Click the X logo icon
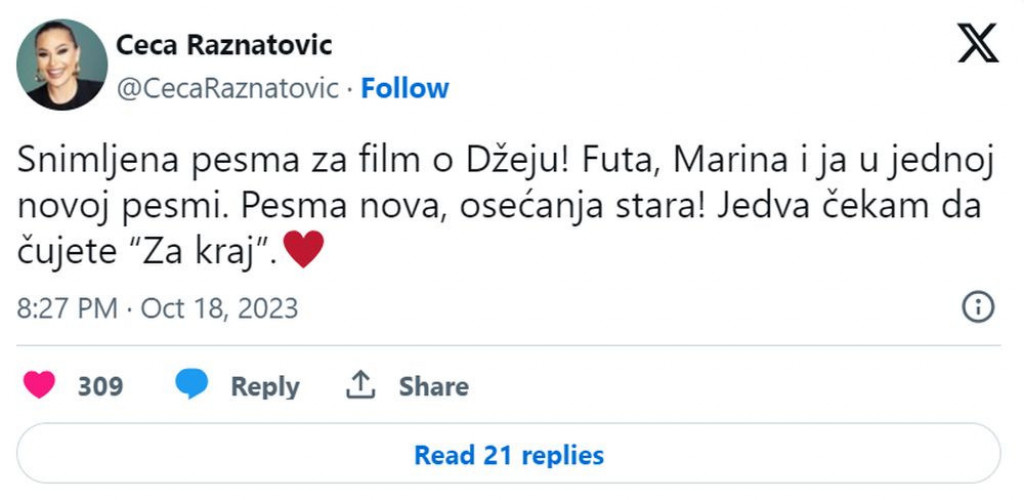Image resolution: width=1024 pixels, height=500 pixels. click(976, 44)
